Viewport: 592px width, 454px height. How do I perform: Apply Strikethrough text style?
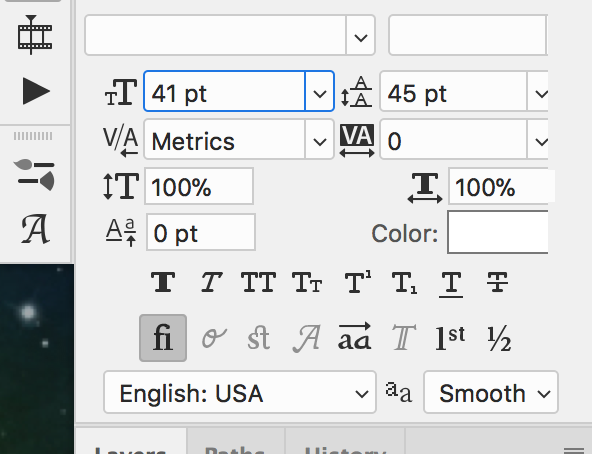pyautogui.click(x=498, y=282)
